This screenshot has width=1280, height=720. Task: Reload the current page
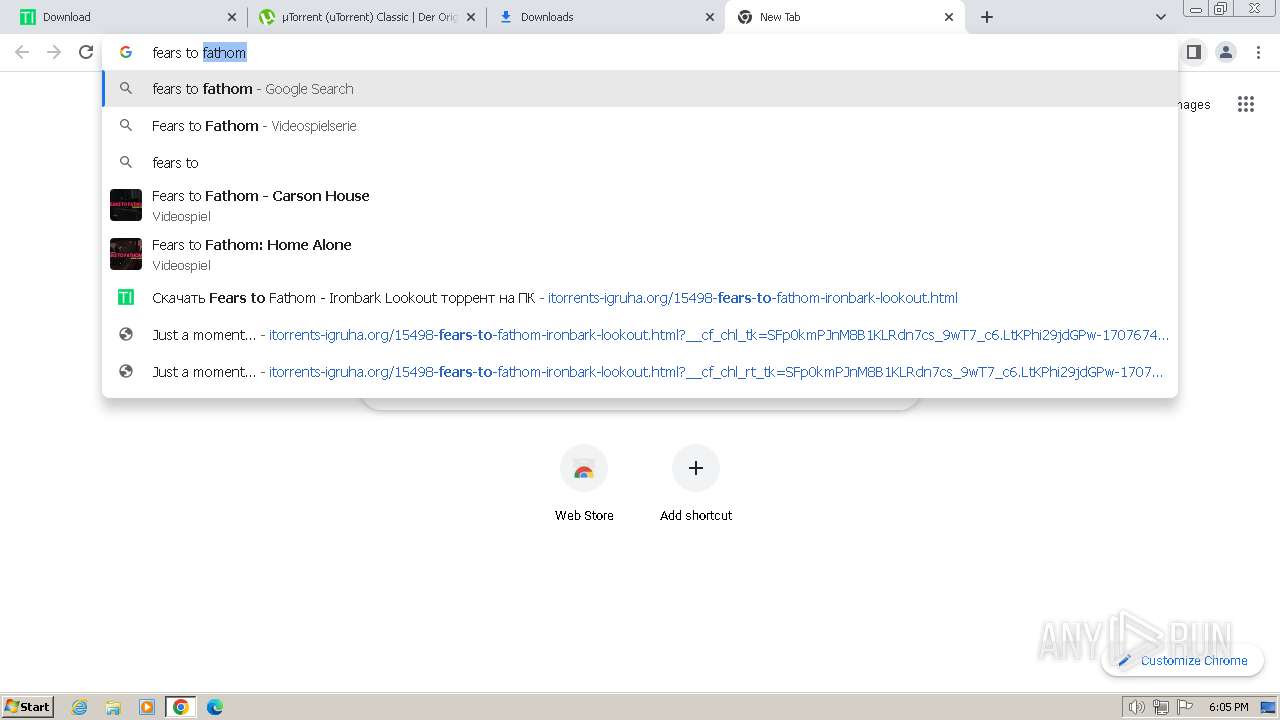coord(86,52)
